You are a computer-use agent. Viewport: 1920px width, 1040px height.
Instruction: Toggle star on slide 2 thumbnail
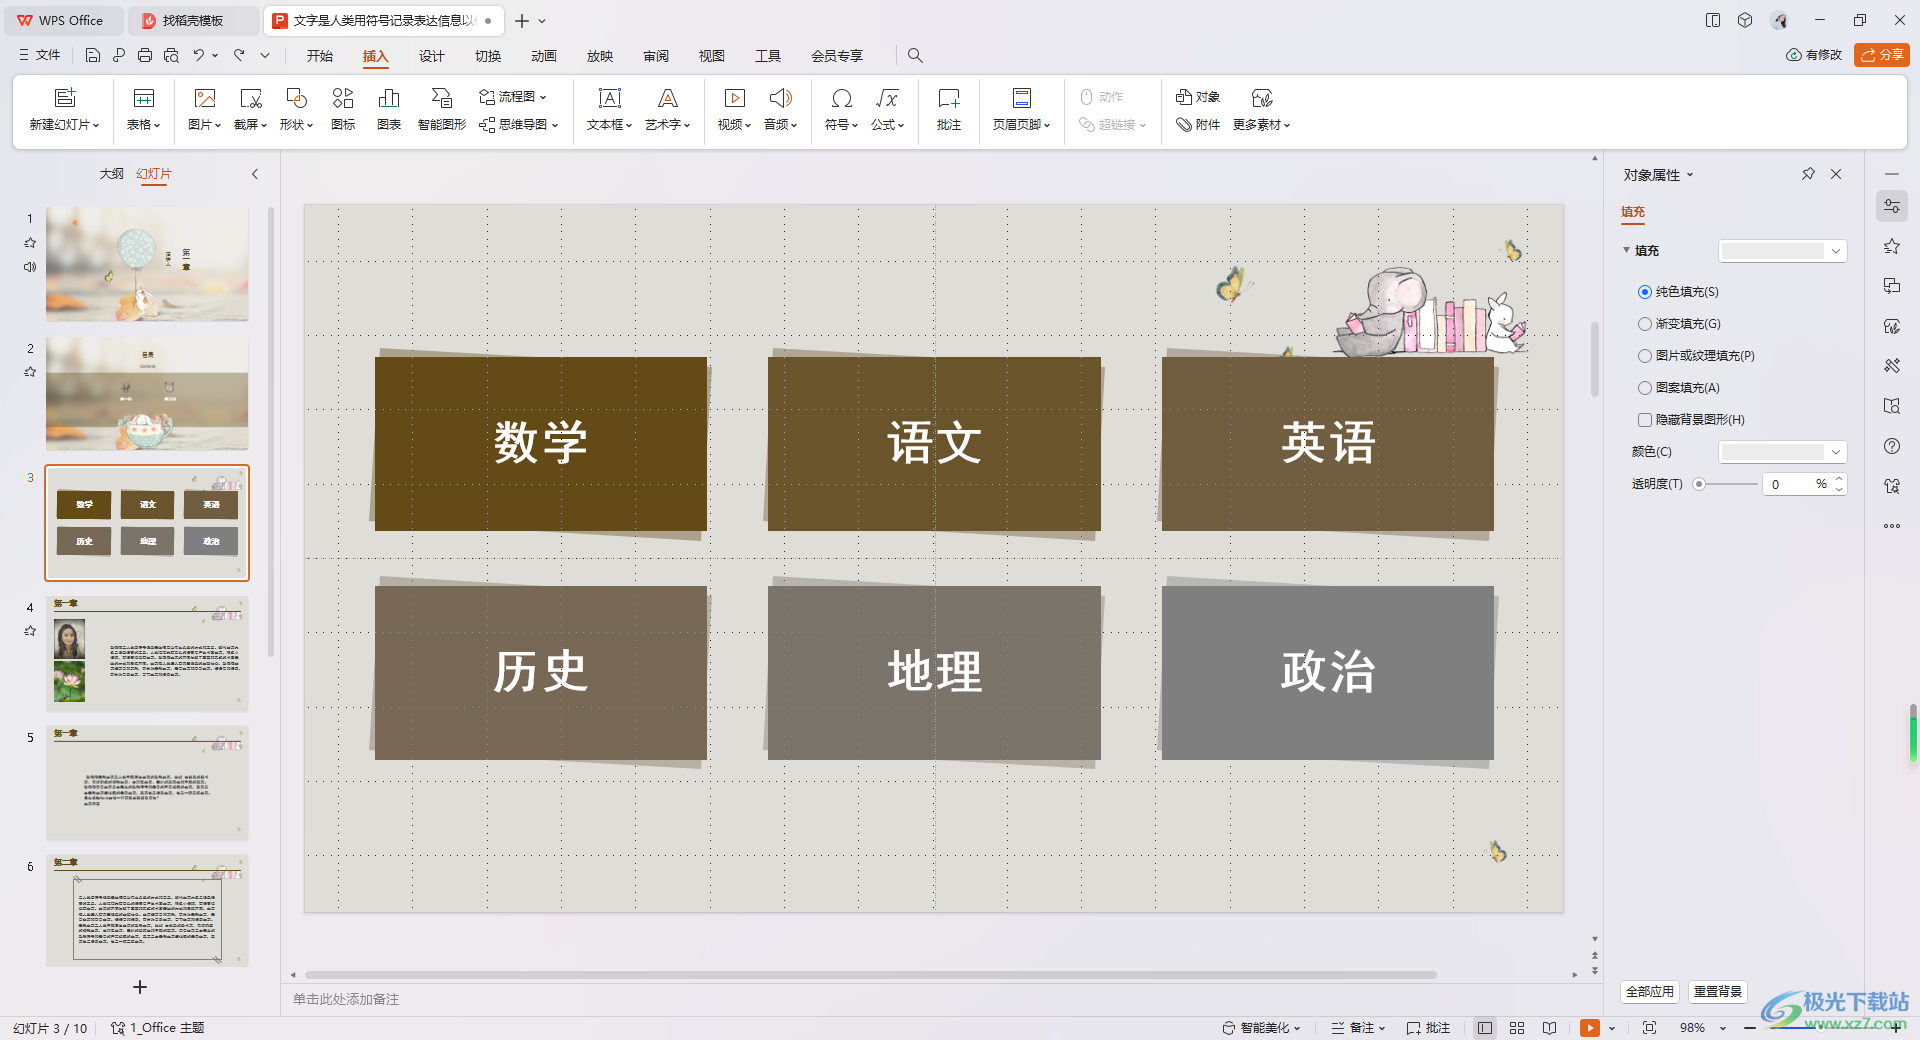click(30, 372)
